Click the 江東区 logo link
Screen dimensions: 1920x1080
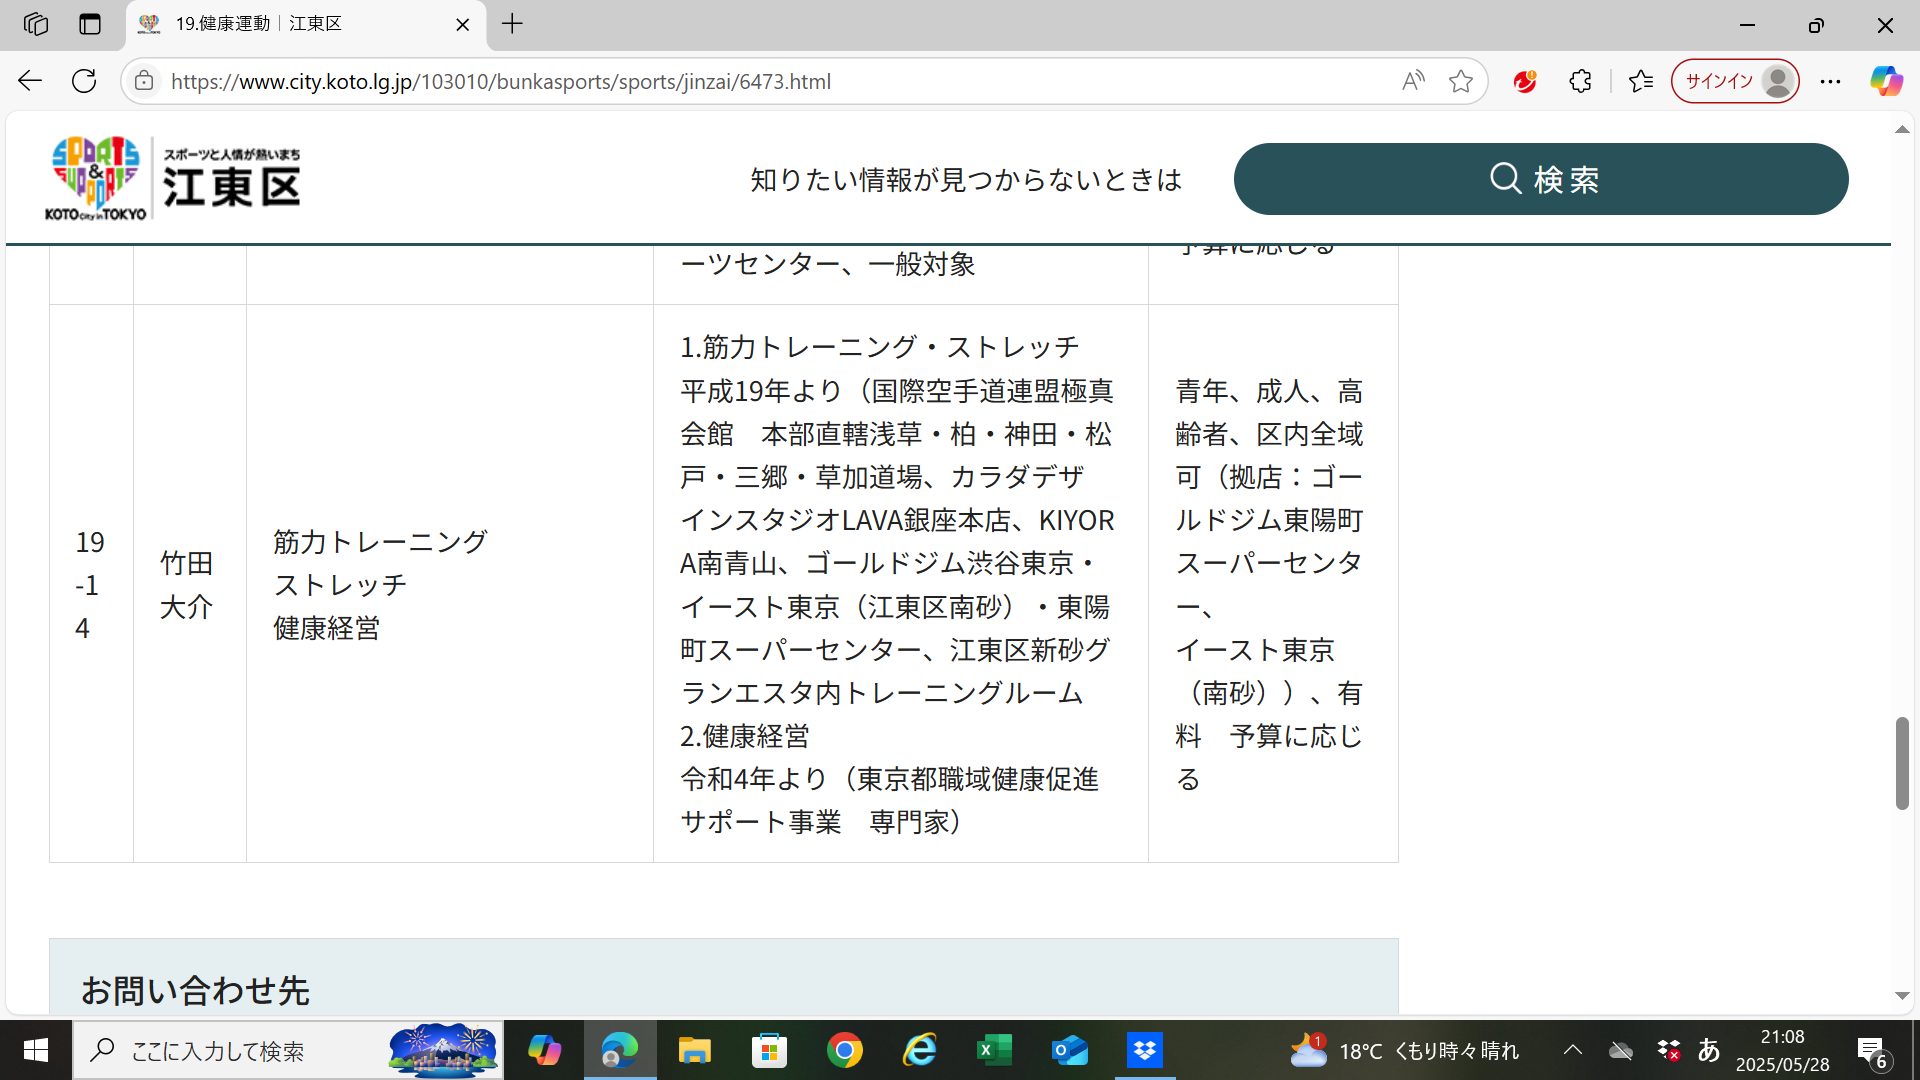click(x=176, y=178)
